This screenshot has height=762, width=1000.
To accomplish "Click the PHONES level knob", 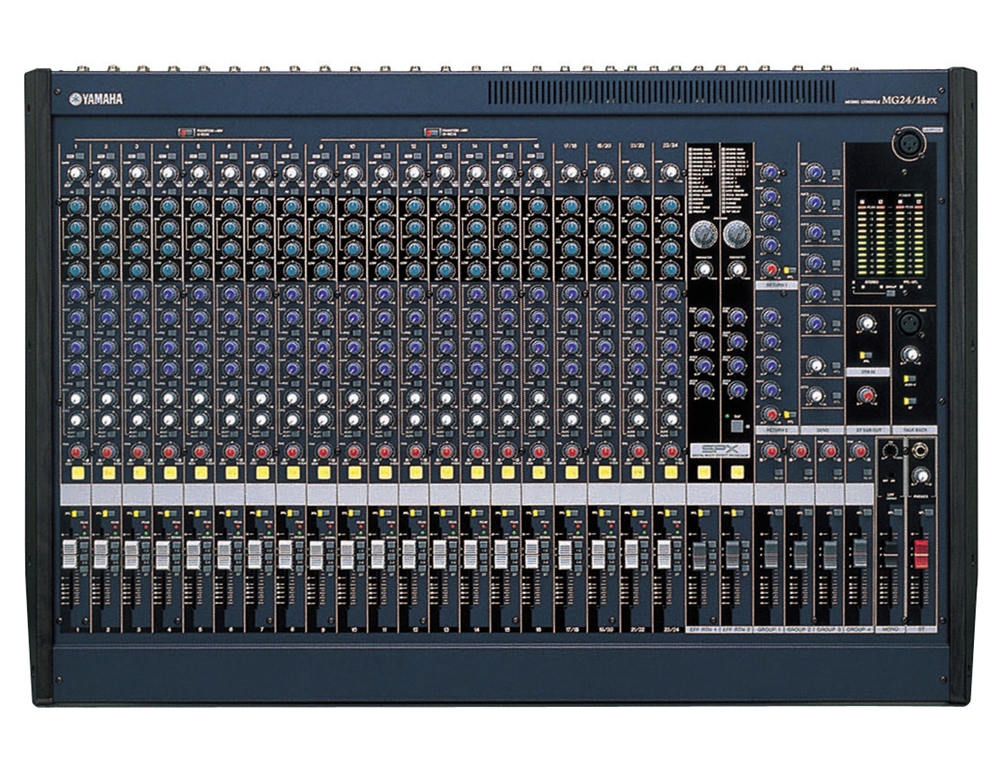I will [x=921, y=476].
